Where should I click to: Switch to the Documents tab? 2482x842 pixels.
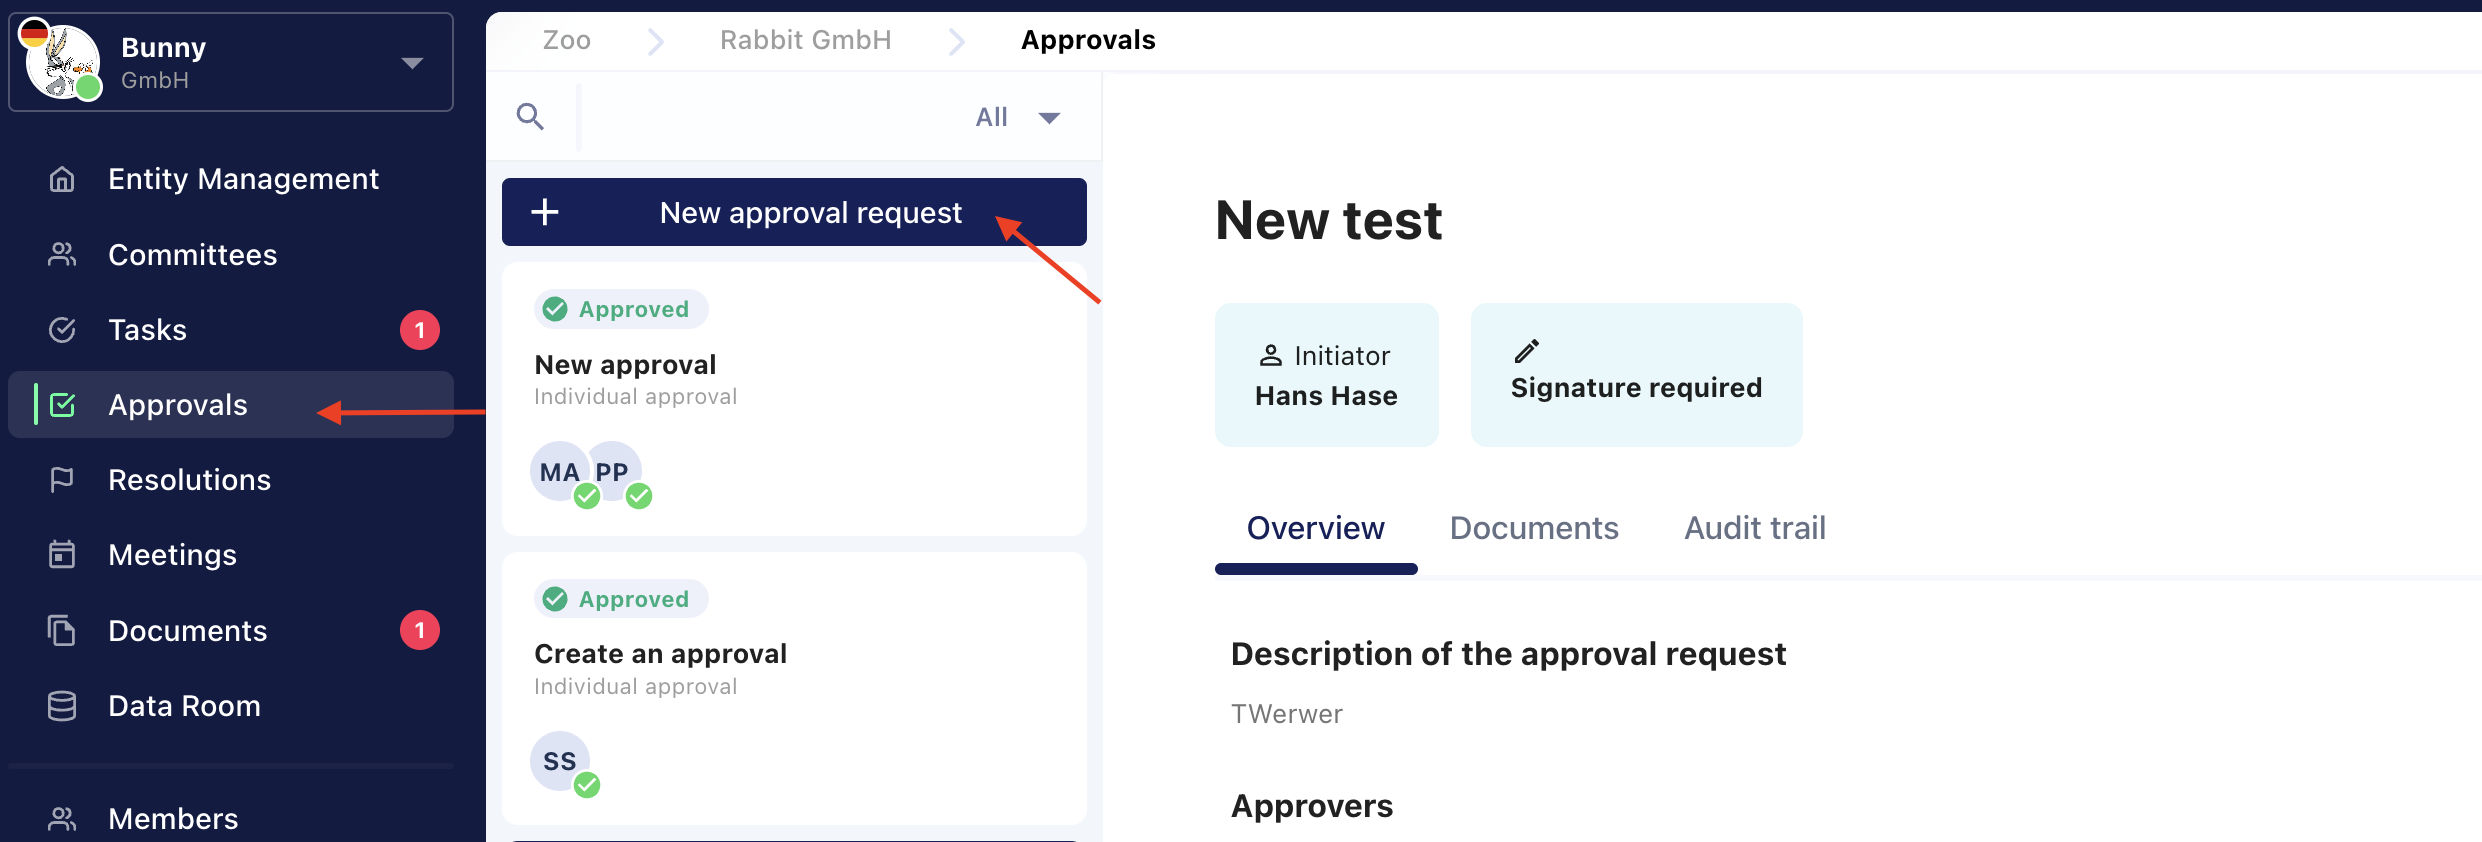click(x=1533, y=528)
